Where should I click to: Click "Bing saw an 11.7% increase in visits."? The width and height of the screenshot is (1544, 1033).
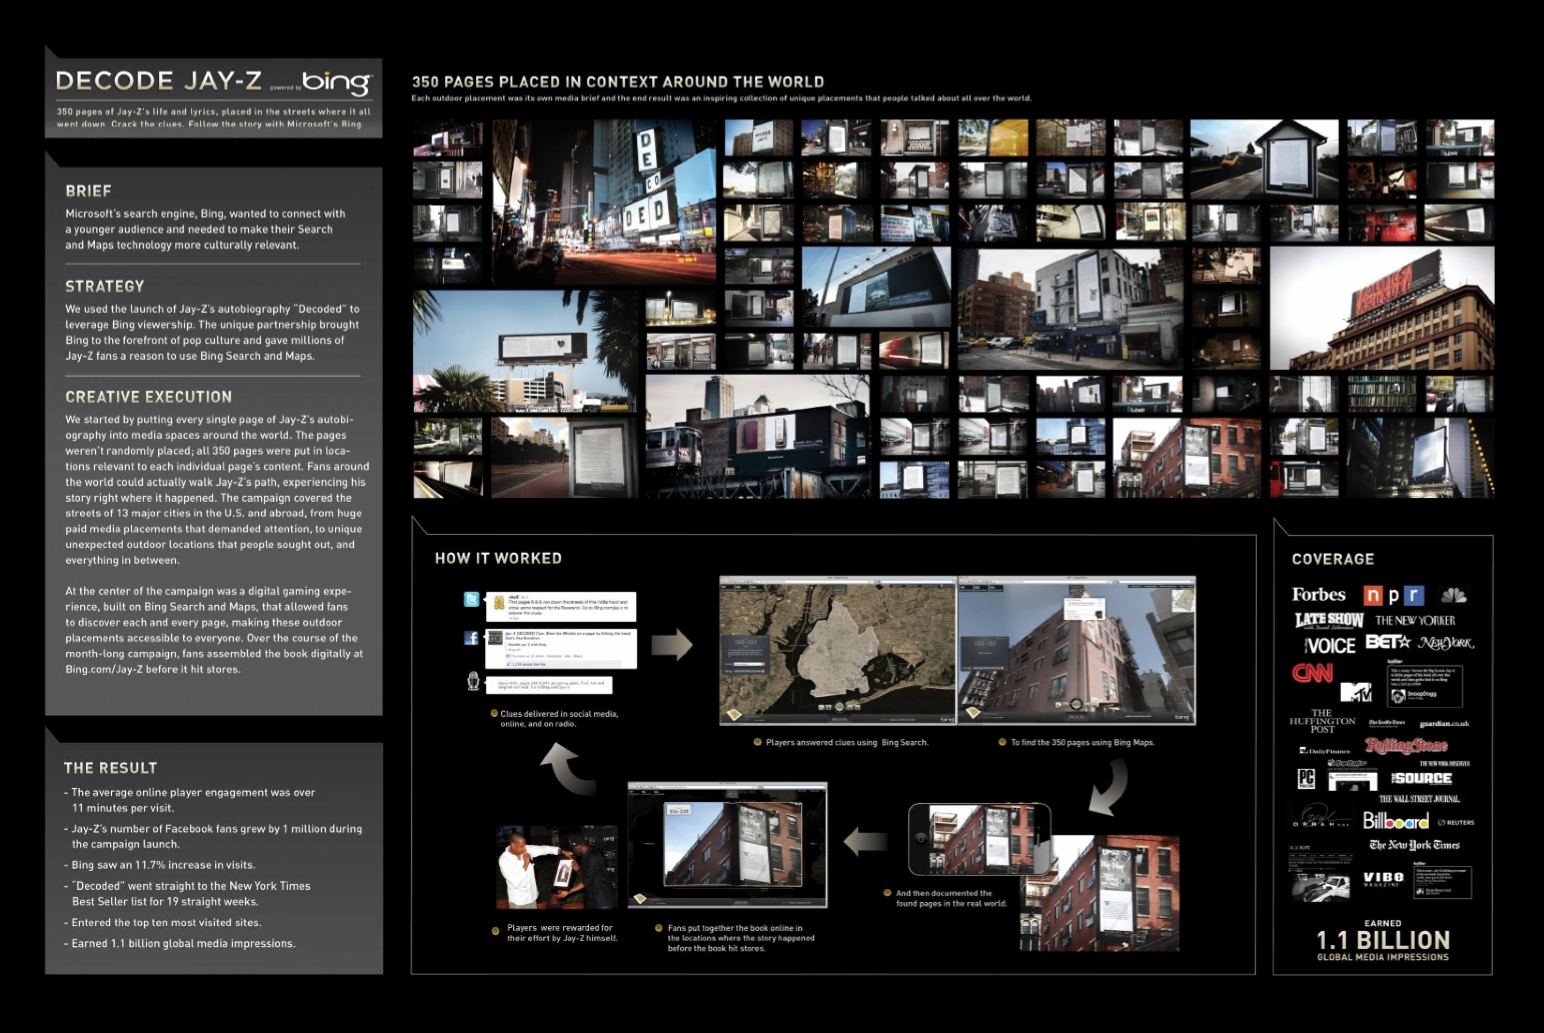point(164,865)
